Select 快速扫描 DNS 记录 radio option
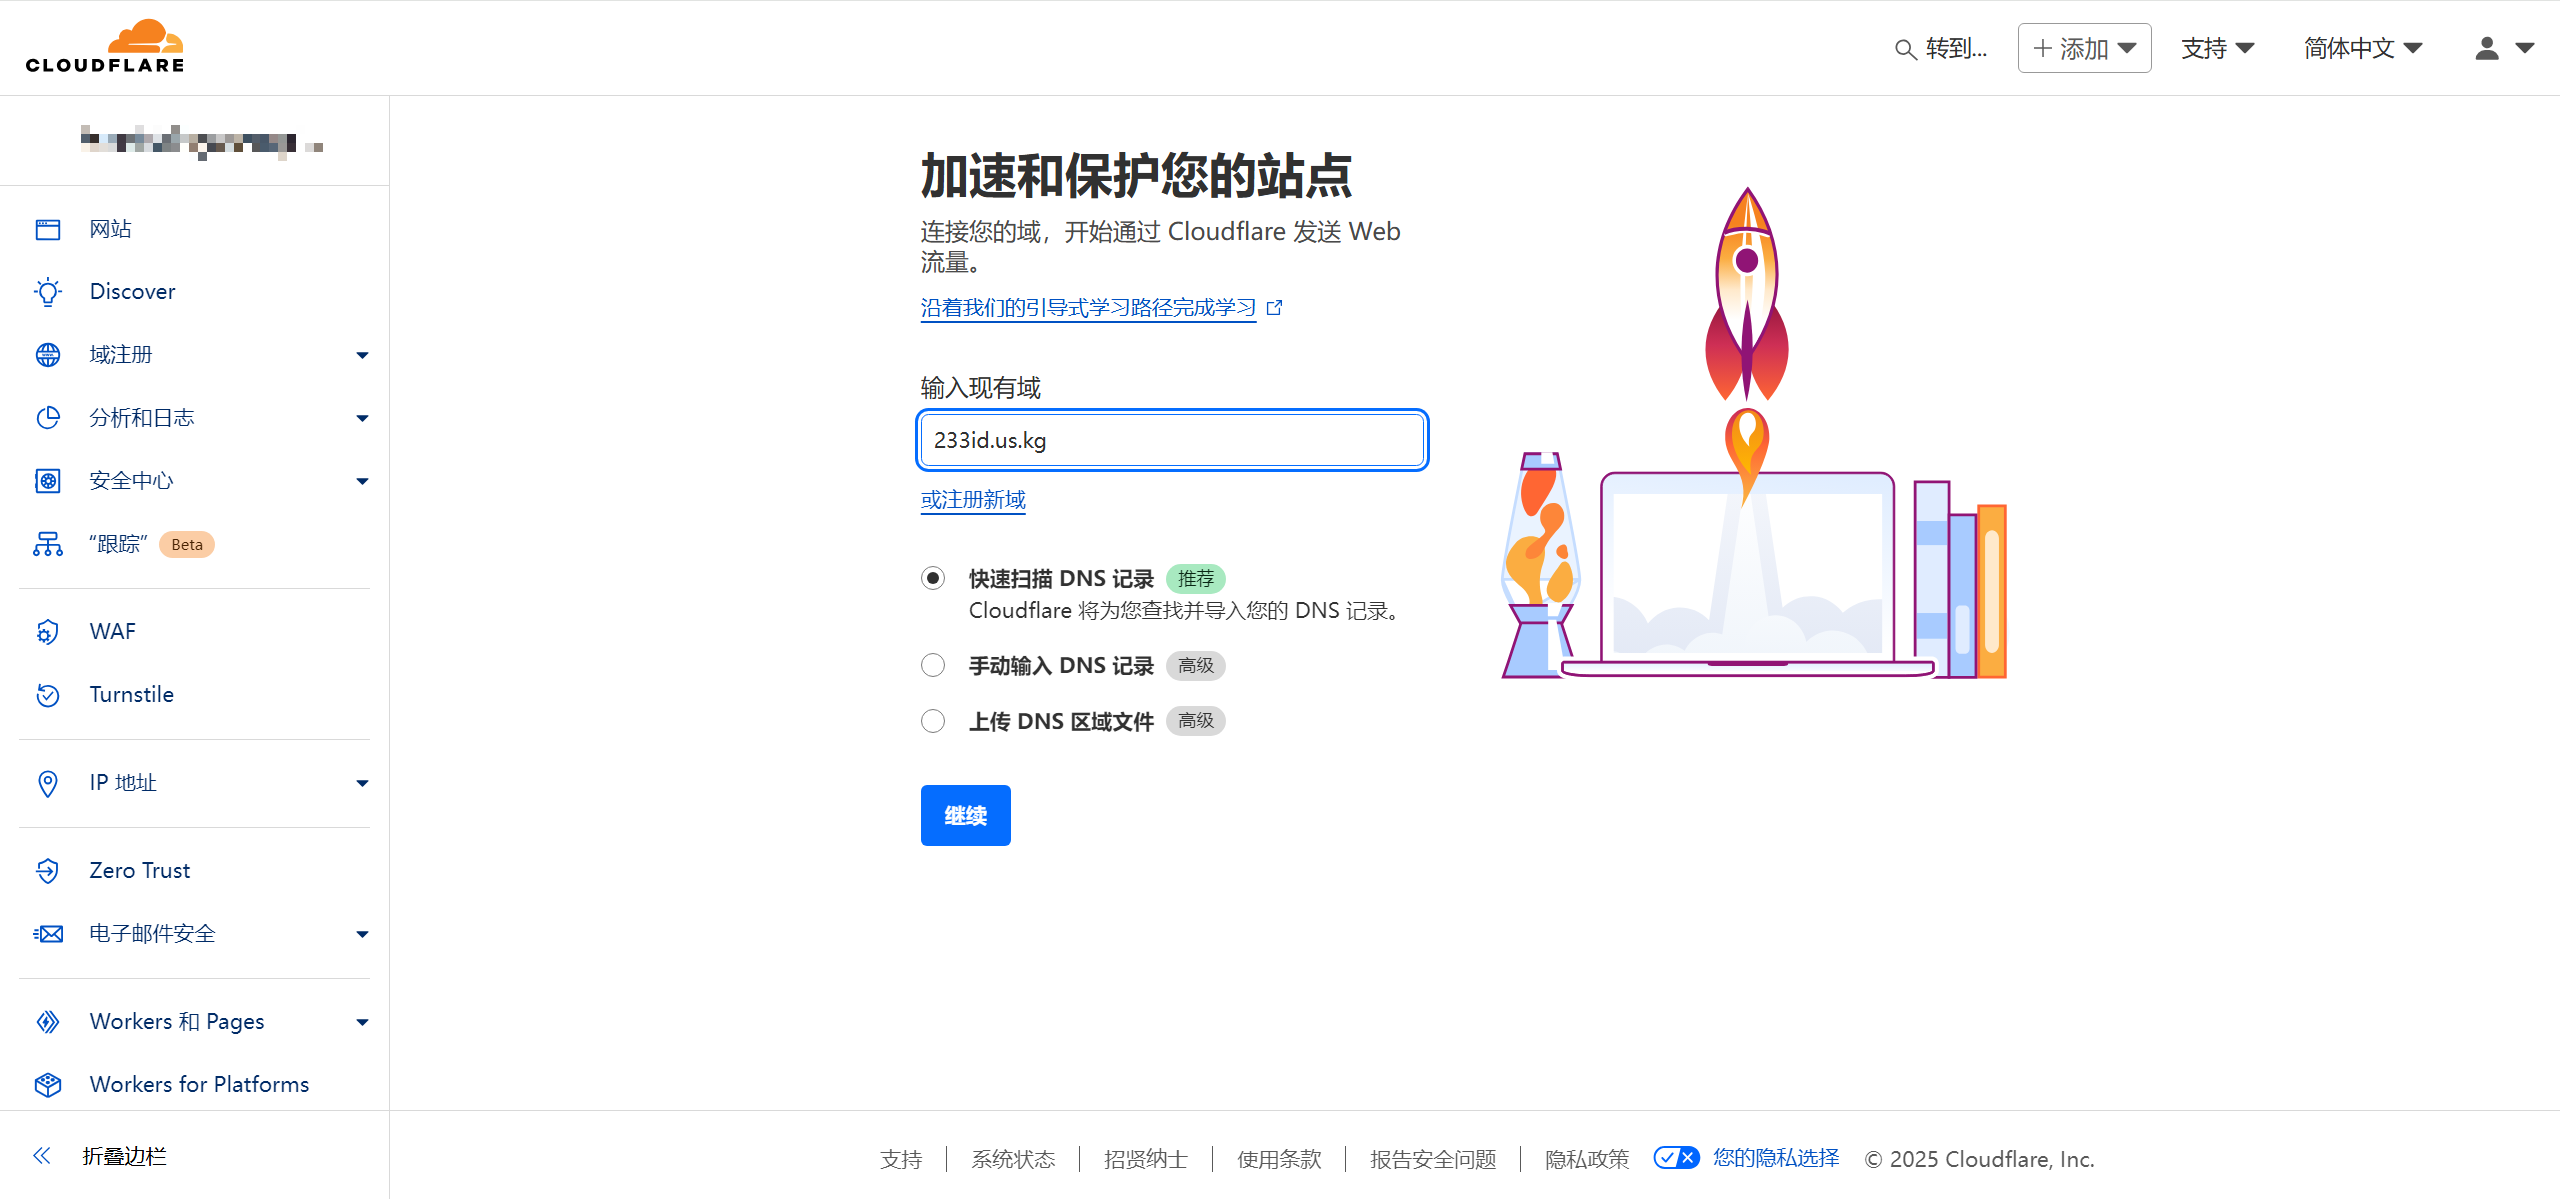The width and height of the screenshot is (2560, 1199). (933, 578)
